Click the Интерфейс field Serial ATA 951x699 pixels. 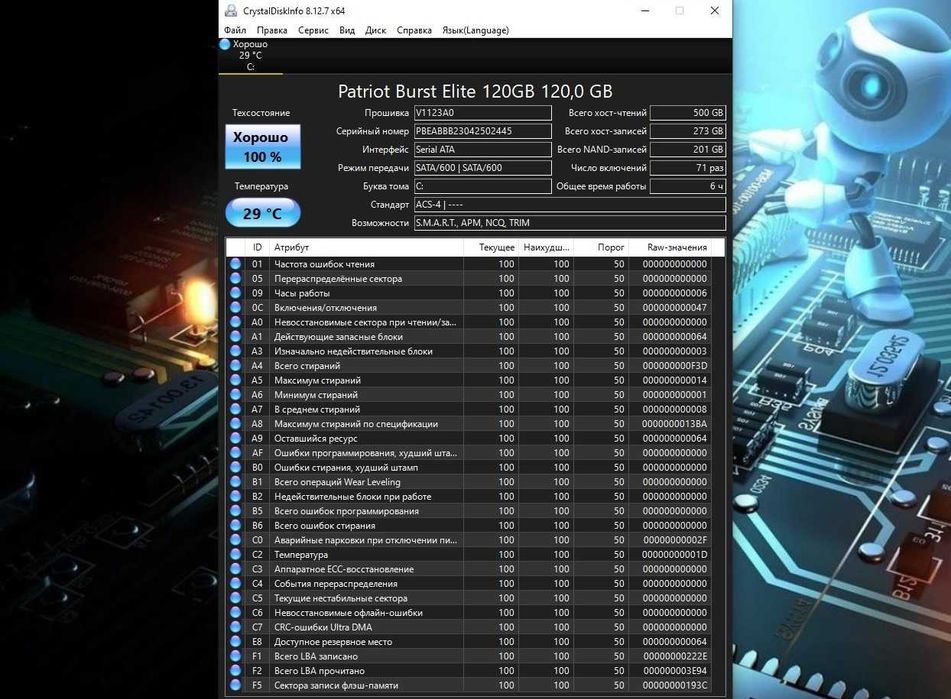coord(483,149)
